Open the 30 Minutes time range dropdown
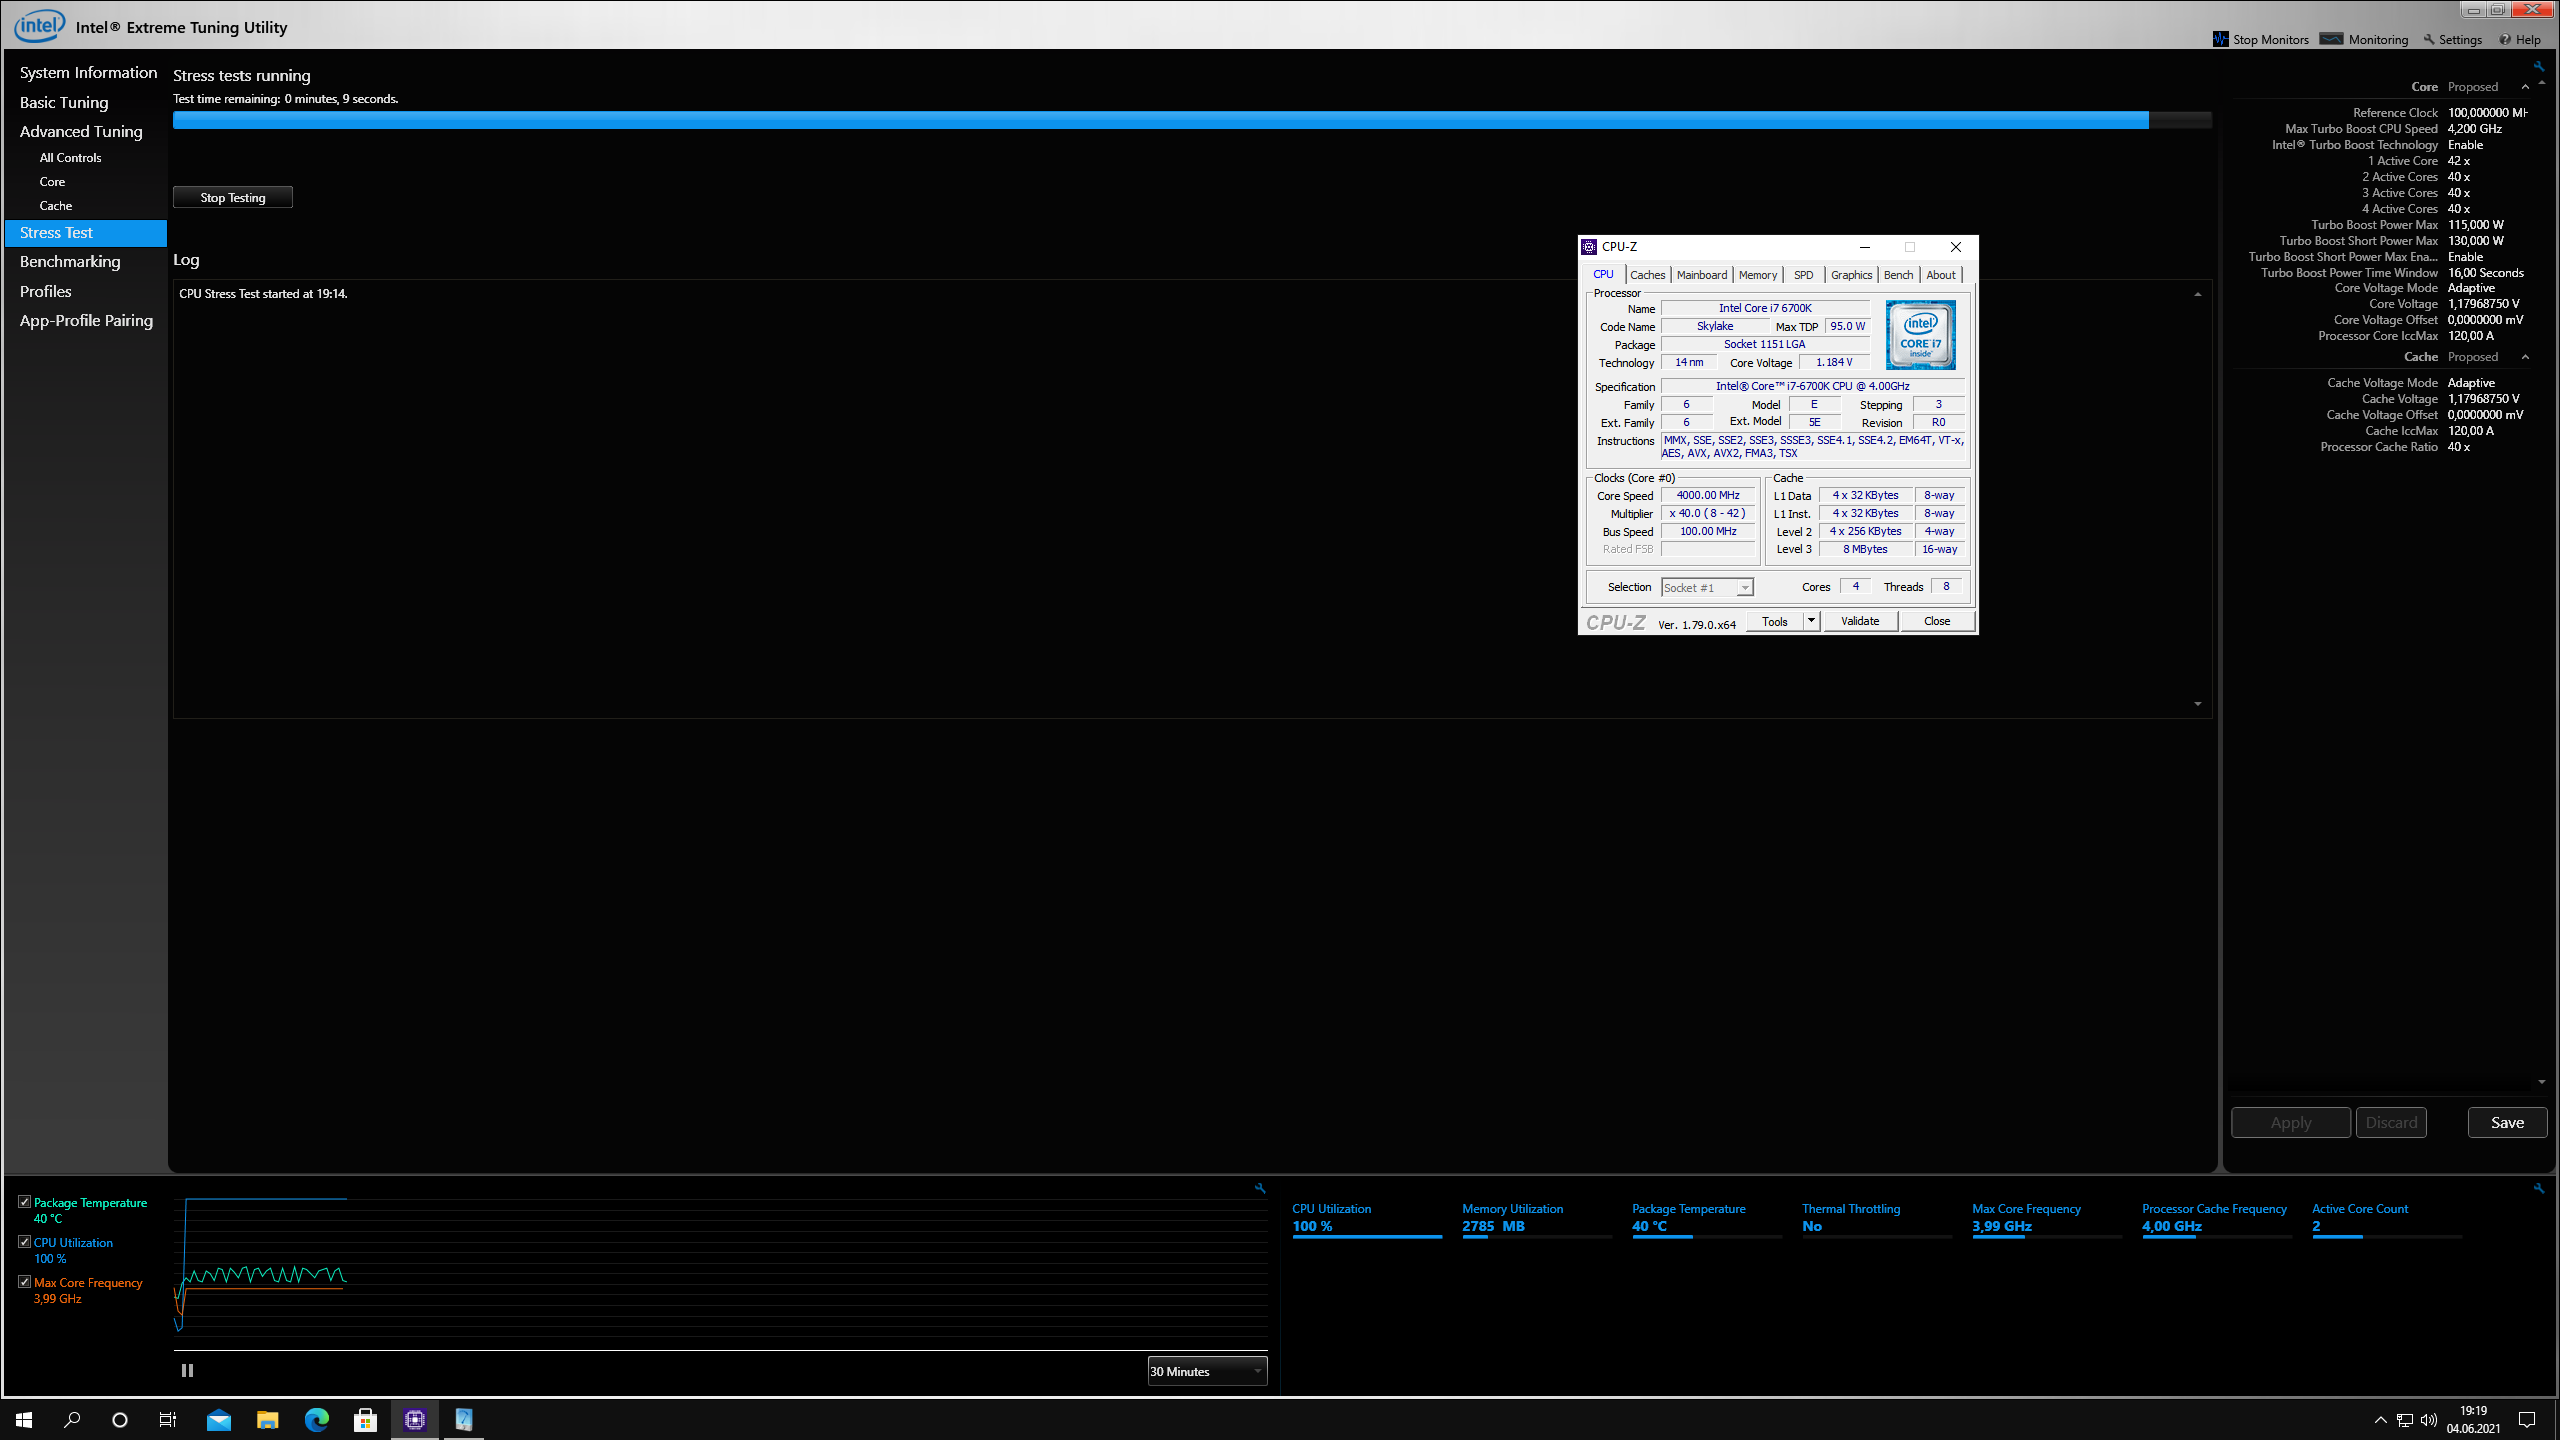The height and width of the screenshot is (1440, 2560). tap(1207, 1371)
